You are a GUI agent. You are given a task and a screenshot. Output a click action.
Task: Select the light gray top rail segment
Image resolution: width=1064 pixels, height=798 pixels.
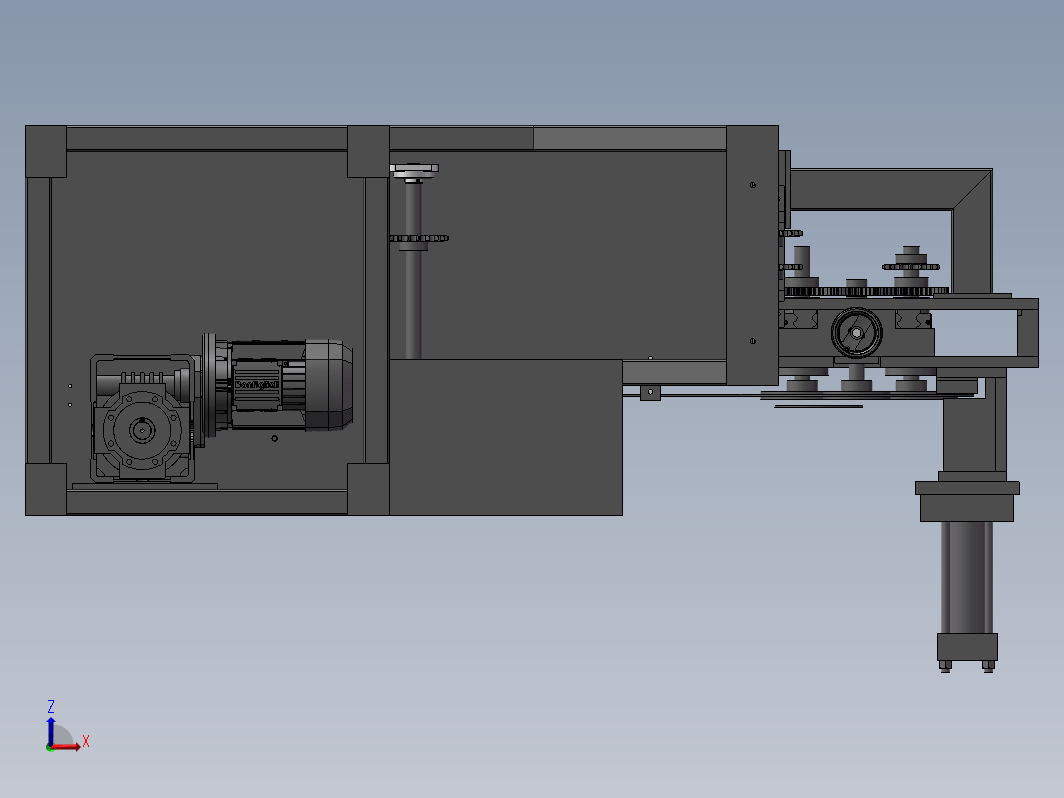630,138
